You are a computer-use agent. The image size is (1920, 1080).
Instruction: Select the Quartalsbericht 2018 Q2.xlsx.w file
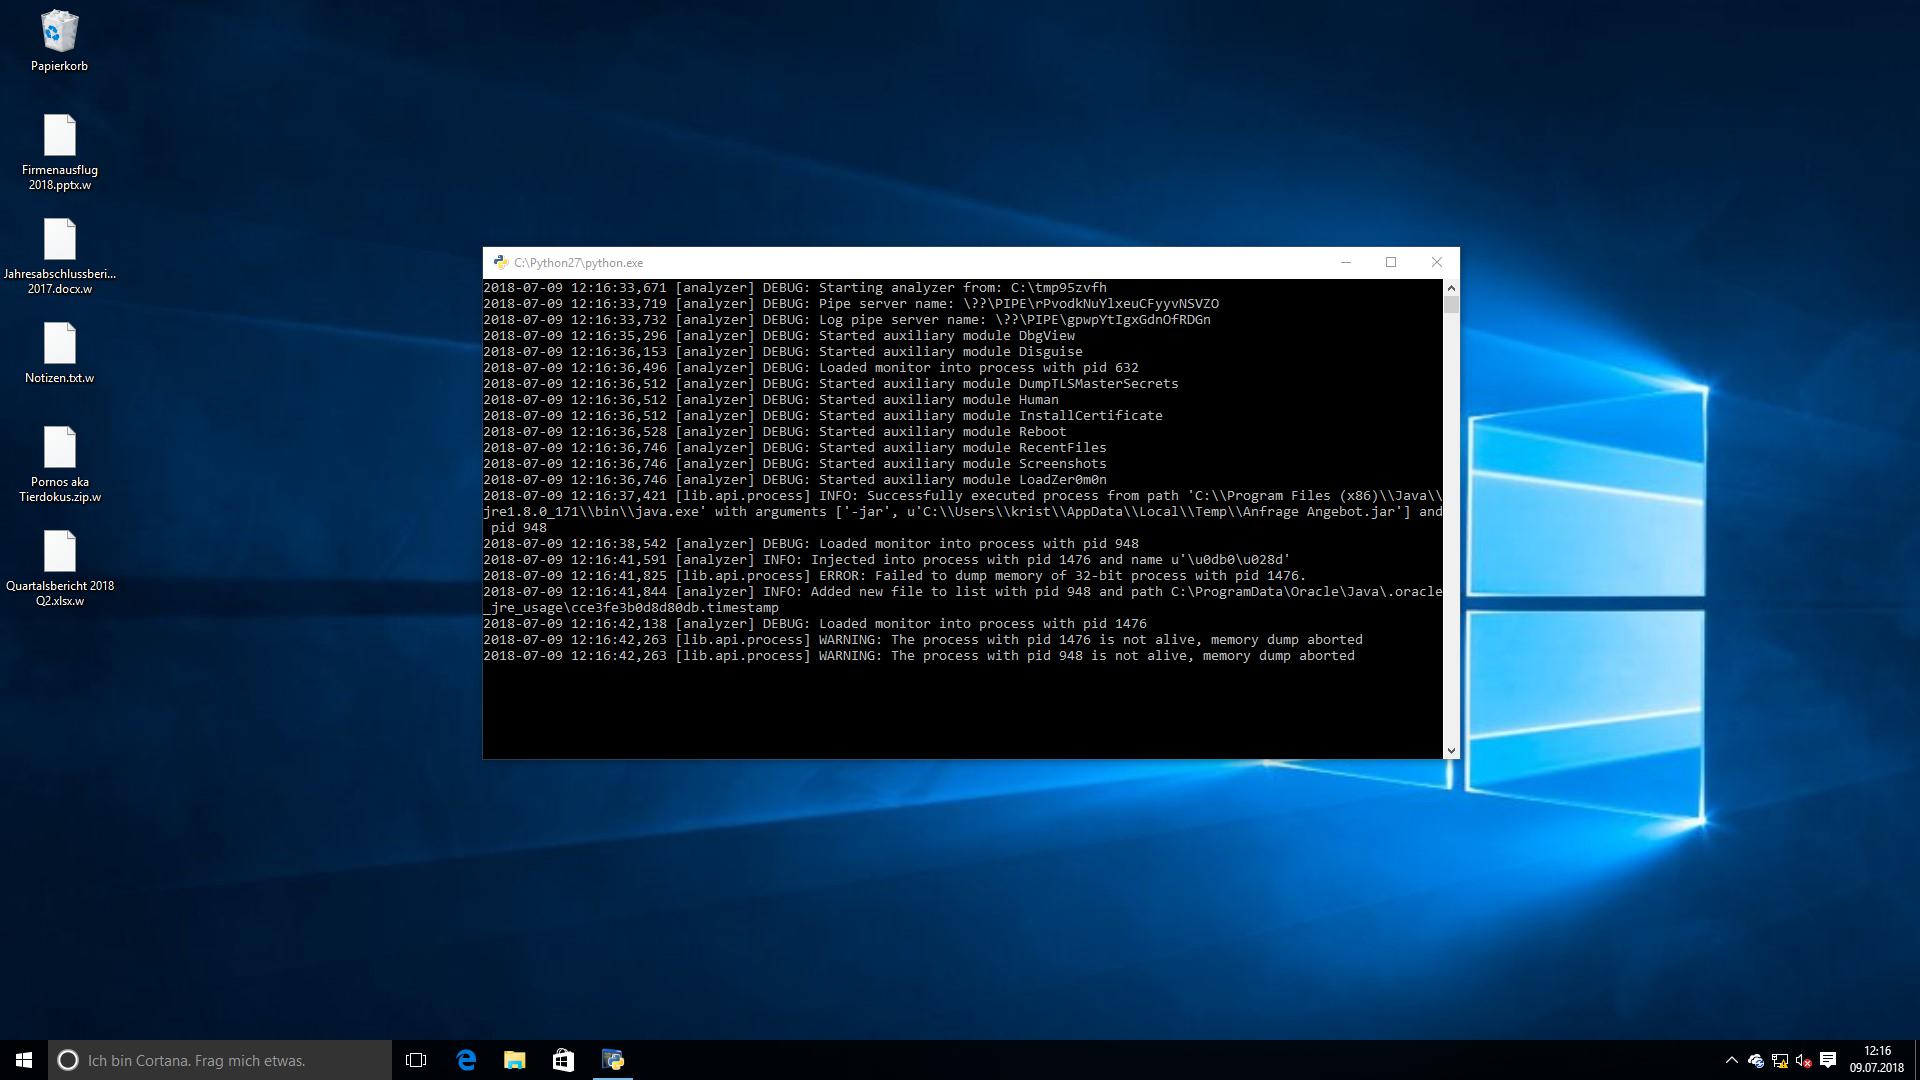pyautogui.click(x=59, y=553)
